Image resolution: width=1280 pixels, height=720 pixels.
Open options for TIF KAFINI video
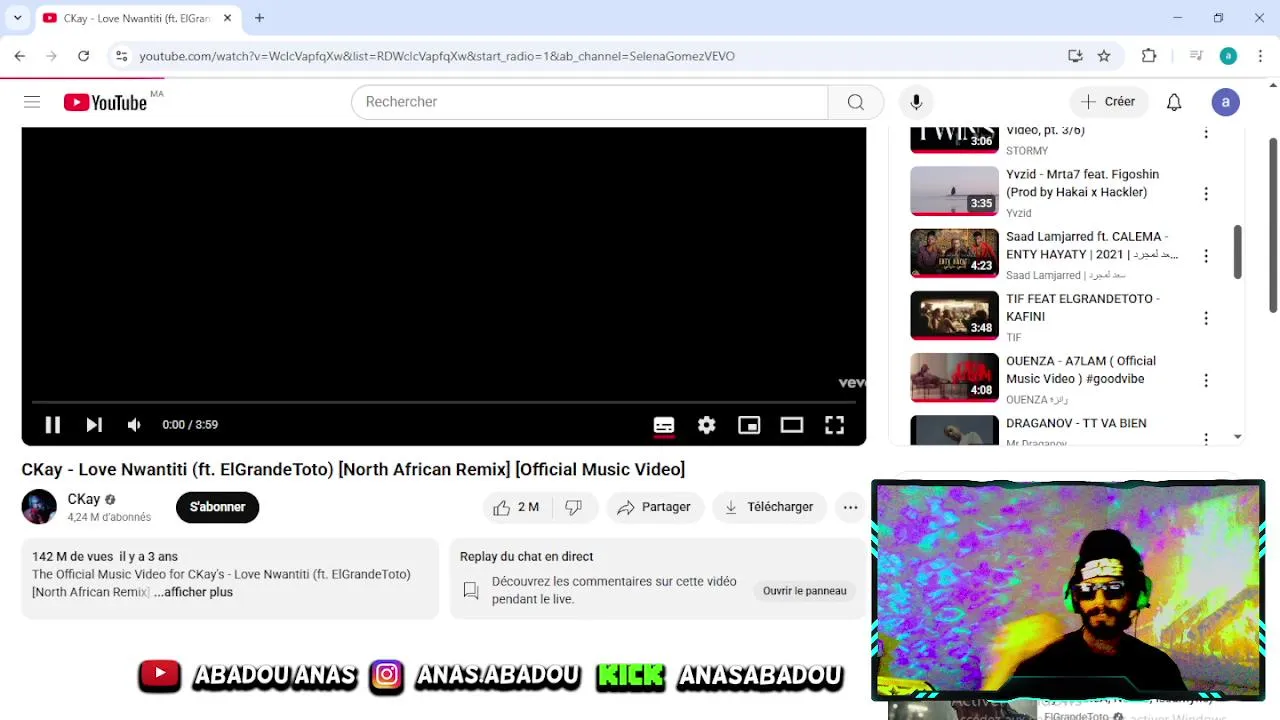[1206, 318]
